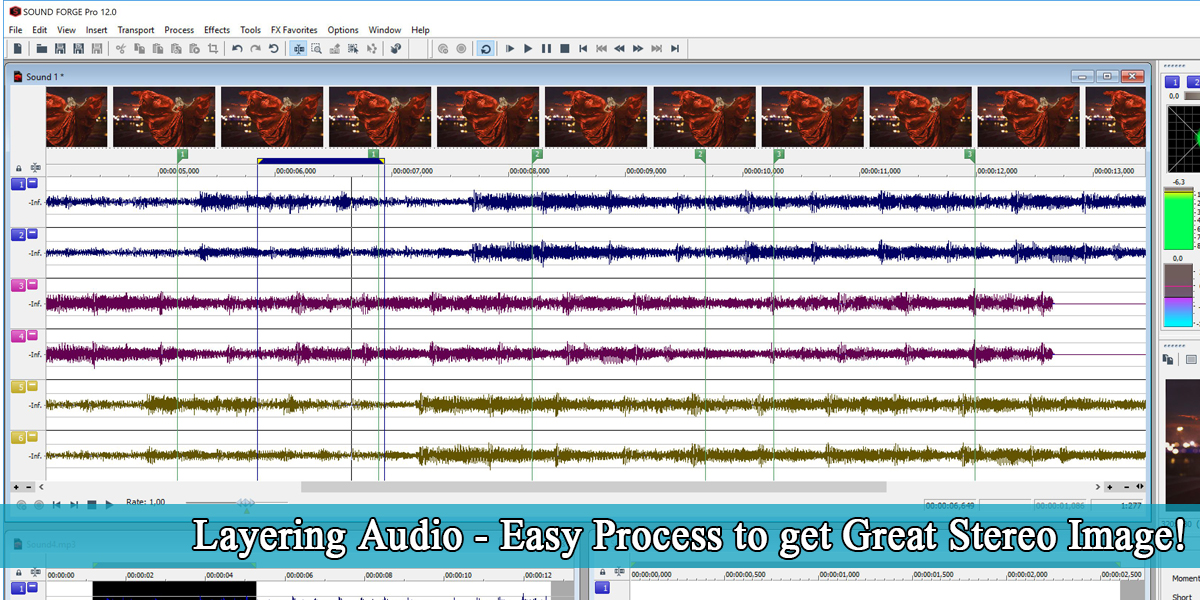The width and height of the screenshot is (1200, 600).
Task: Open the FX Favorites menu
Action: [x=293, y=29]
